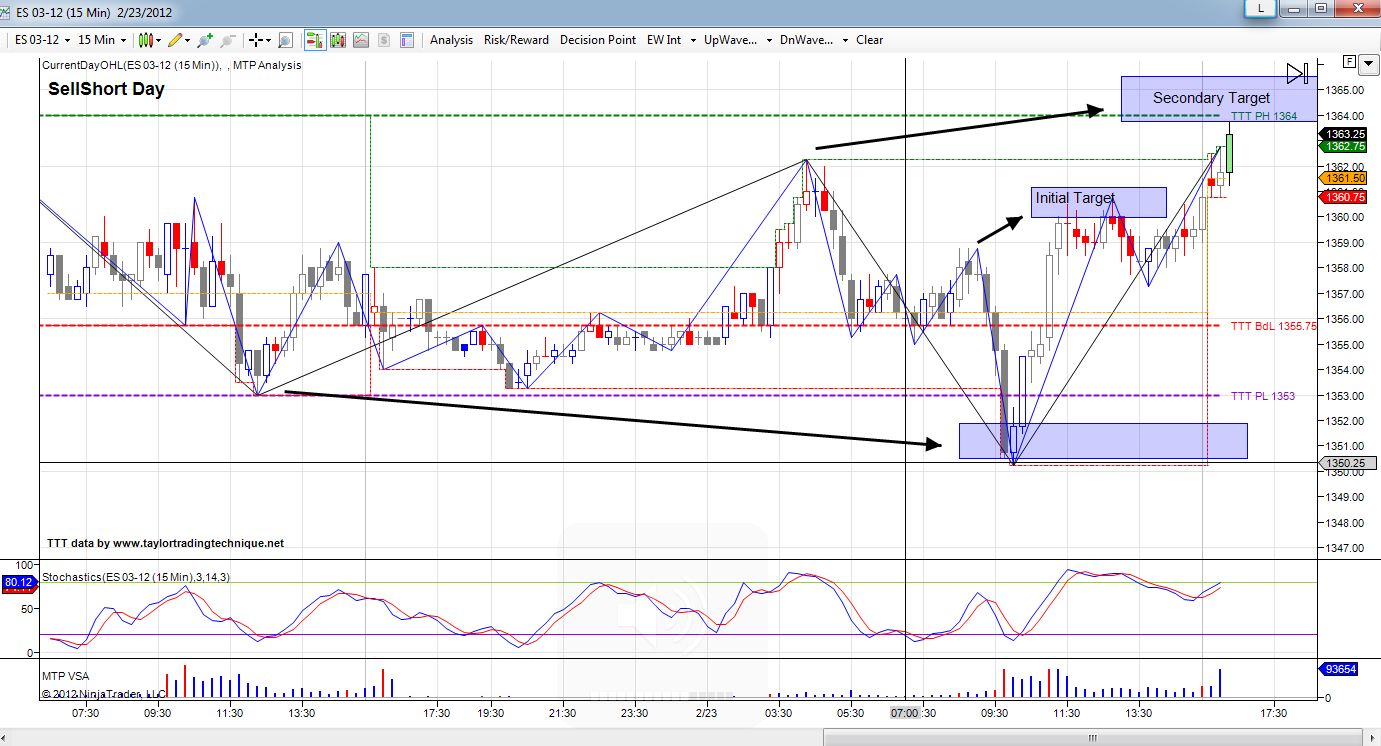Click the TTT PL 1353 label
Image resolution: width=1381 pixels, height=746 pixels.
(1263, 396)
